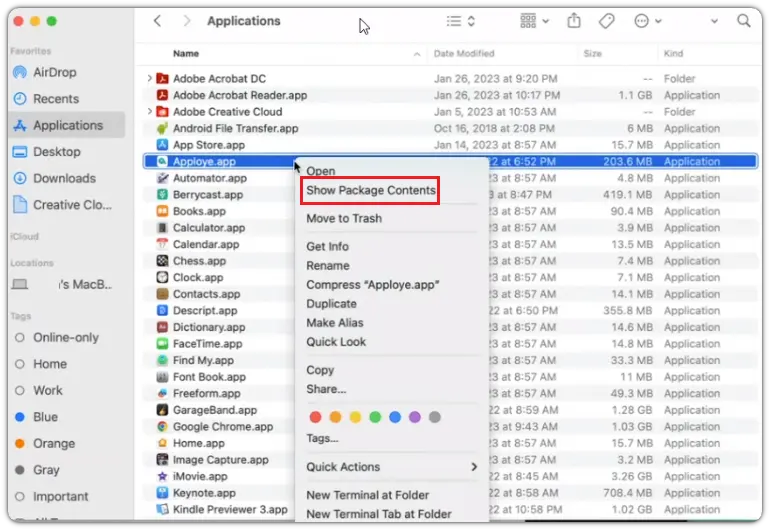Choose Show Package Contents
770x530 pixels.
click(371, 190)
